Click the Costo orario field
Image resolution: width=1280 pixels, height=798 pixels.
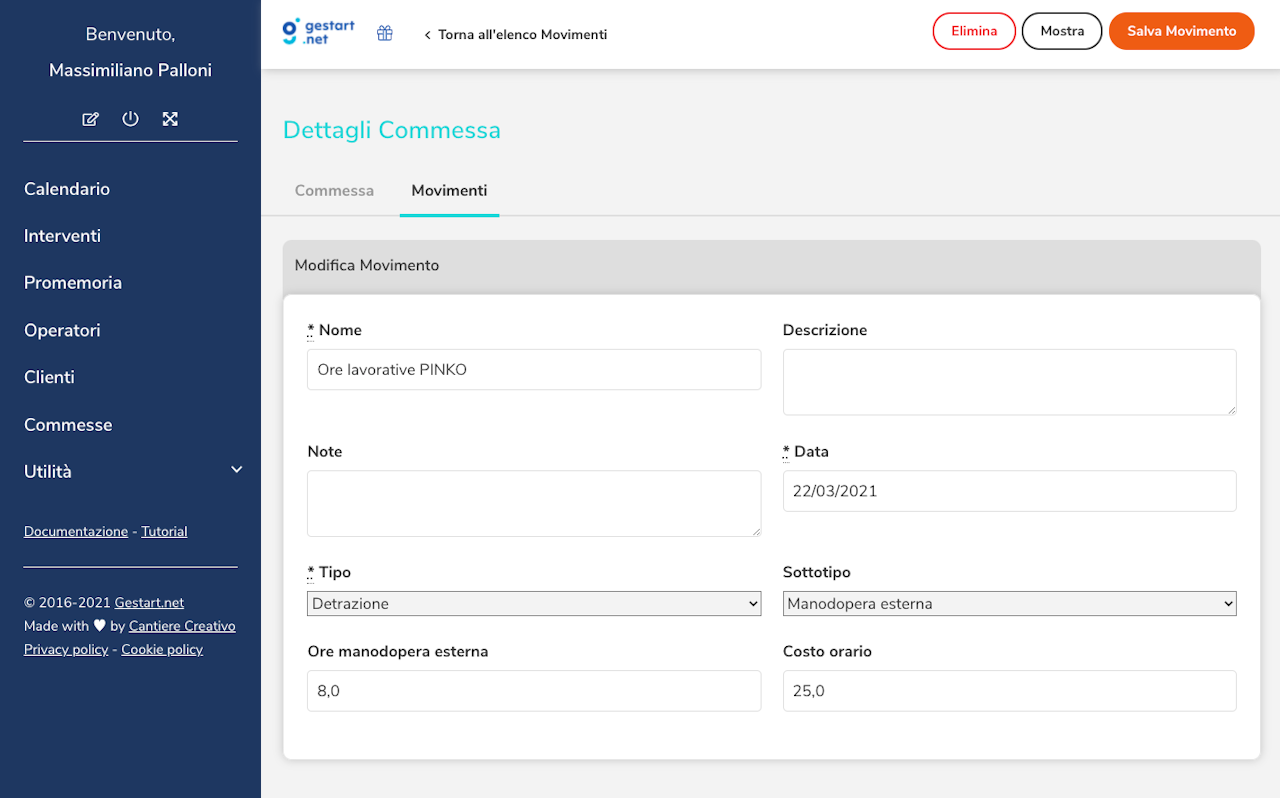point(1009,691)
